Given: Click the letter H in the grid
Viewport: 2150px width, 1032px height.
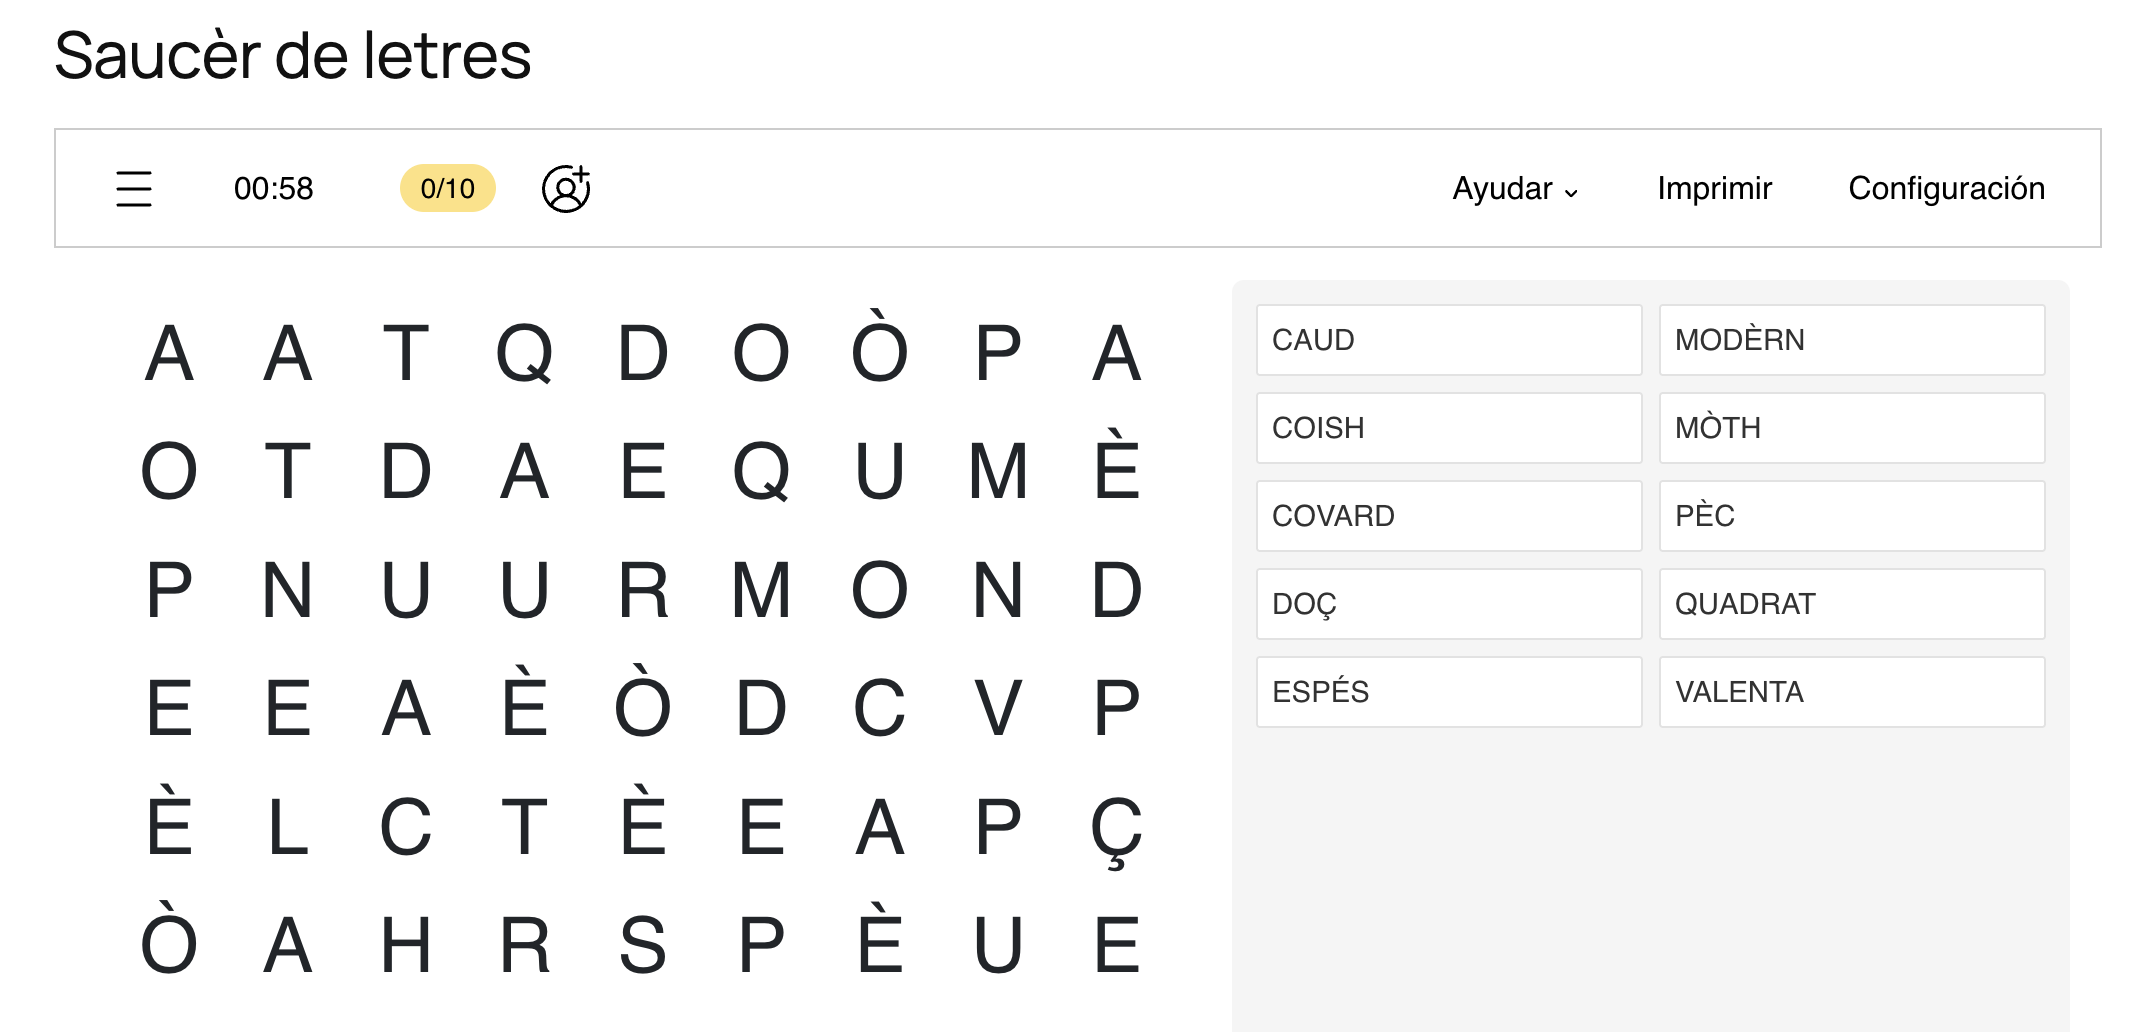Looking at the screenshot, I should (406, 945).
